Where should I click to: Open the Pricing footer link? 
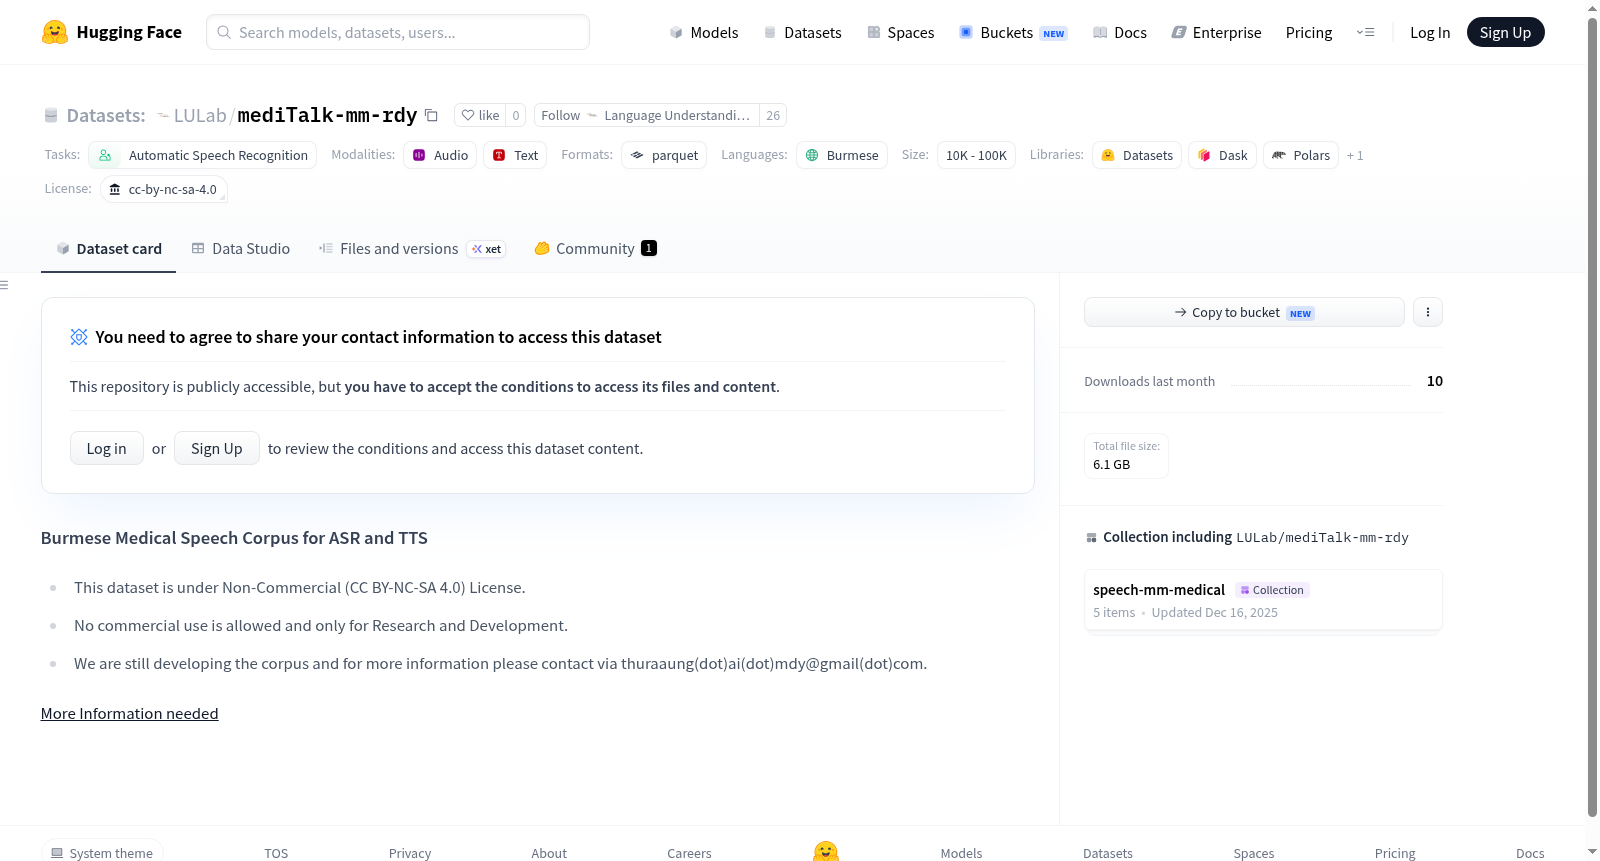(x=1395, y=853)
